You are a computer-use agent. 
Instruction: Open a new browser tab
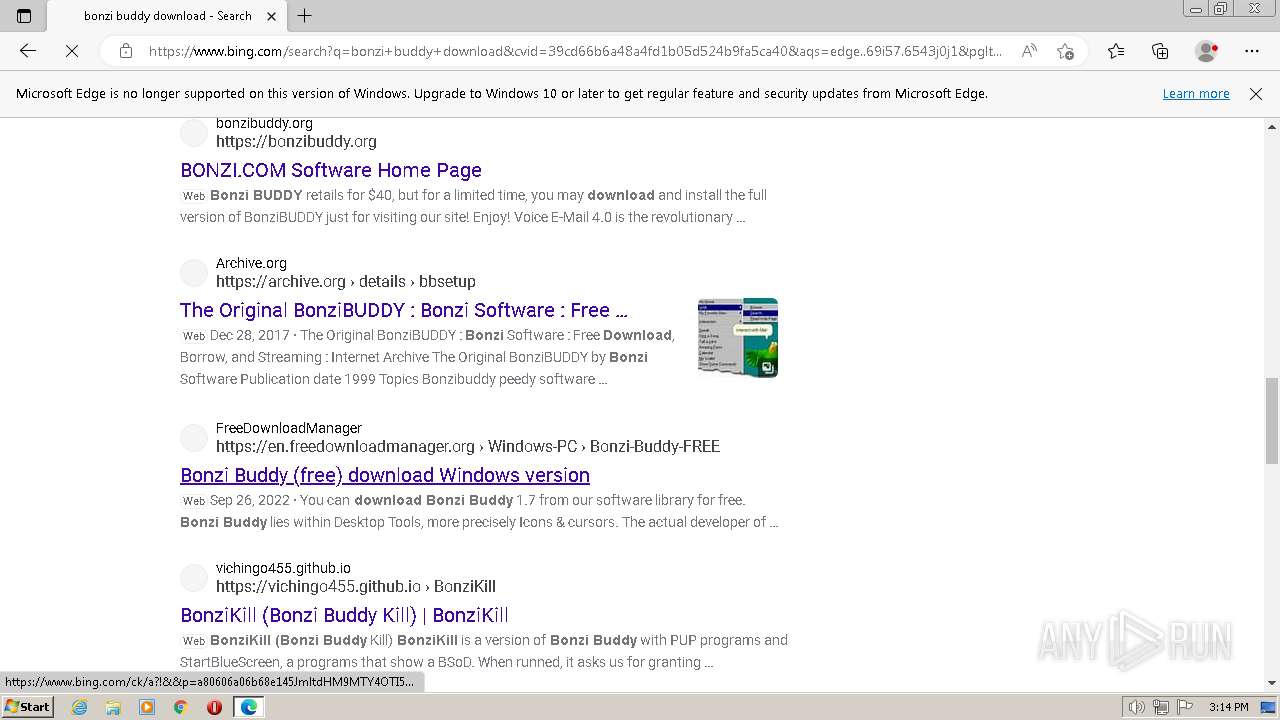coord(305,16)
